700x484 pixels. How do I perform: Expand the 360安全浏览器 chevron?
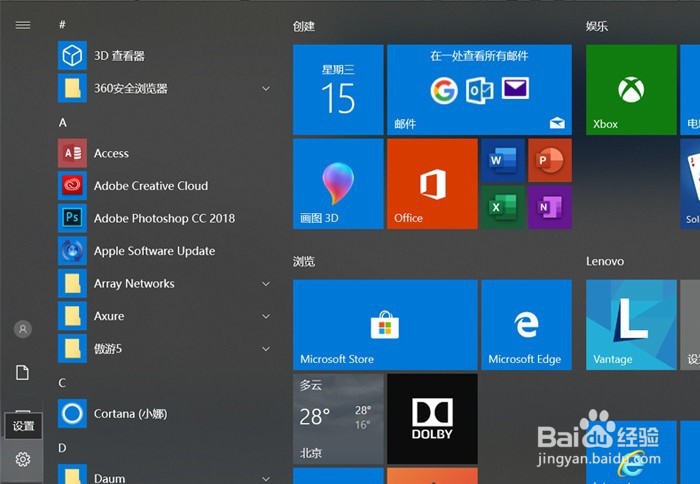(266, 88)
